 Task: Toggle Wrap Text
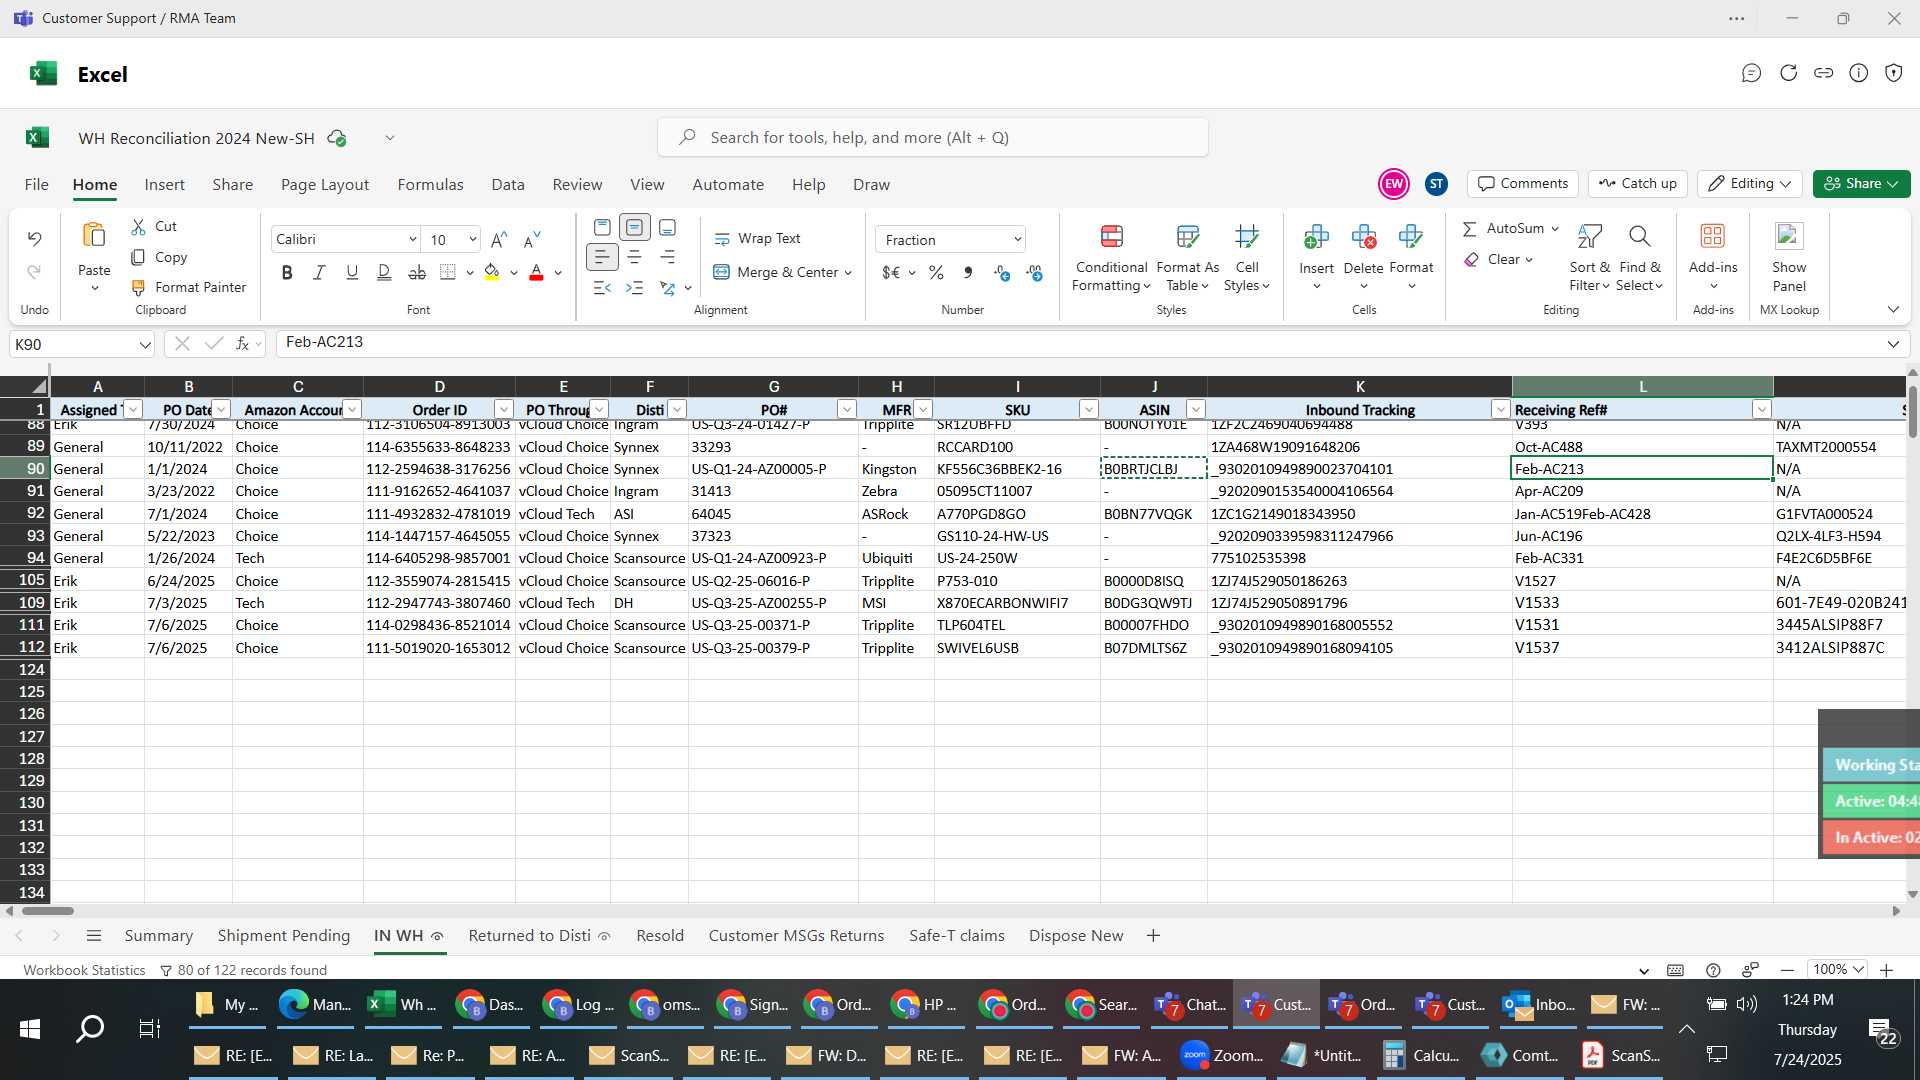[757, 239]
